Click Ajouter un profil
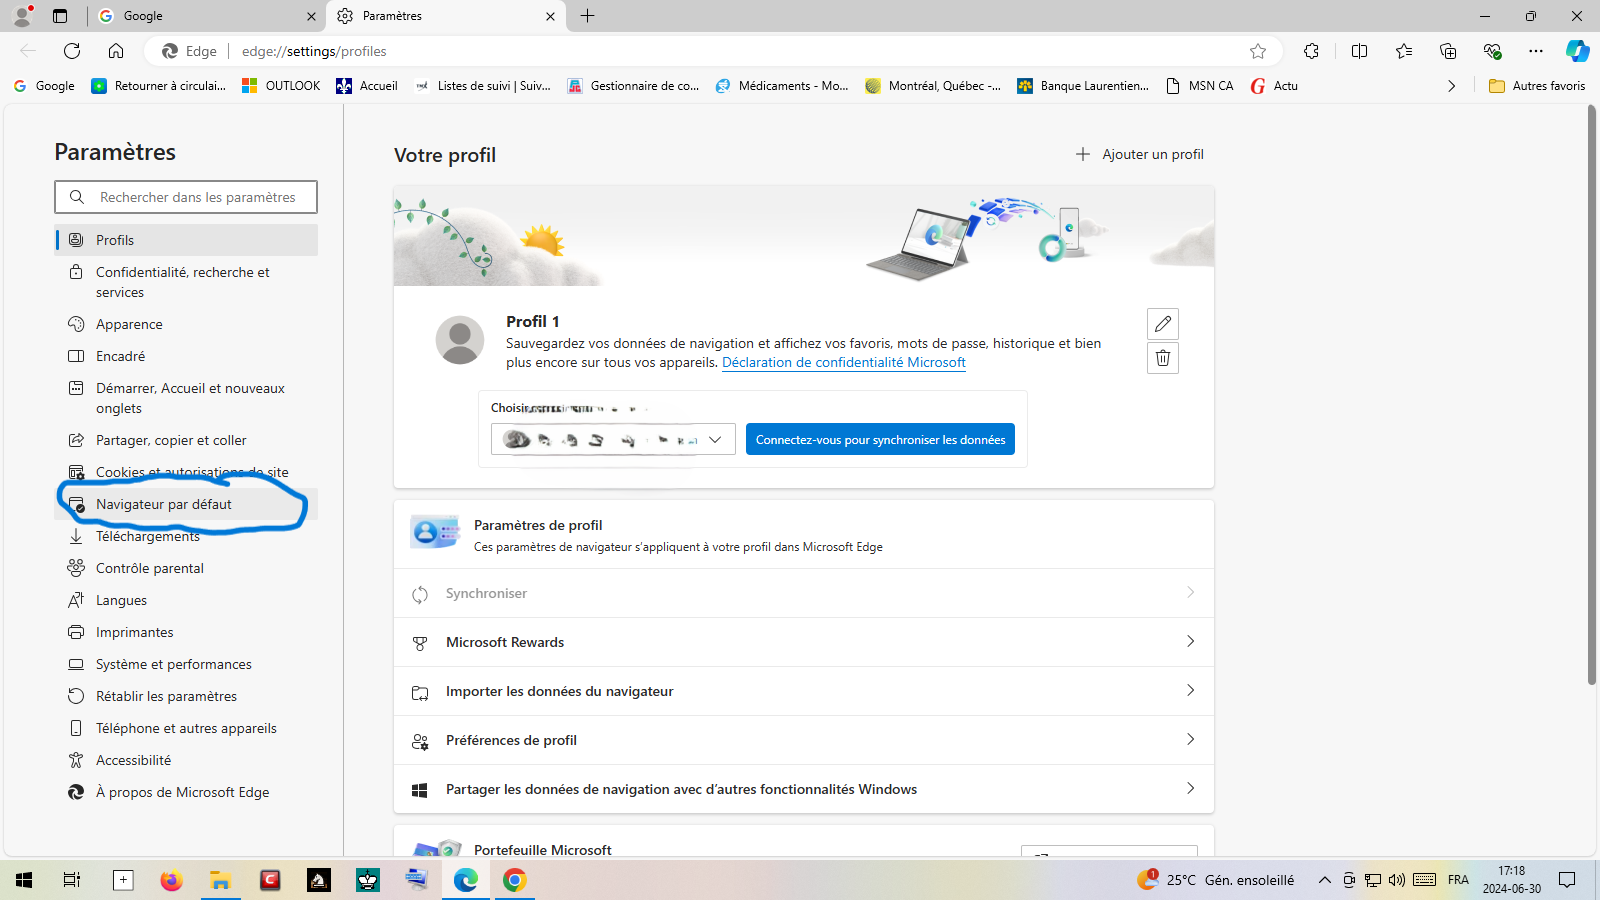The height and width of the screenshot is (900, 1600). point(1139,154)
